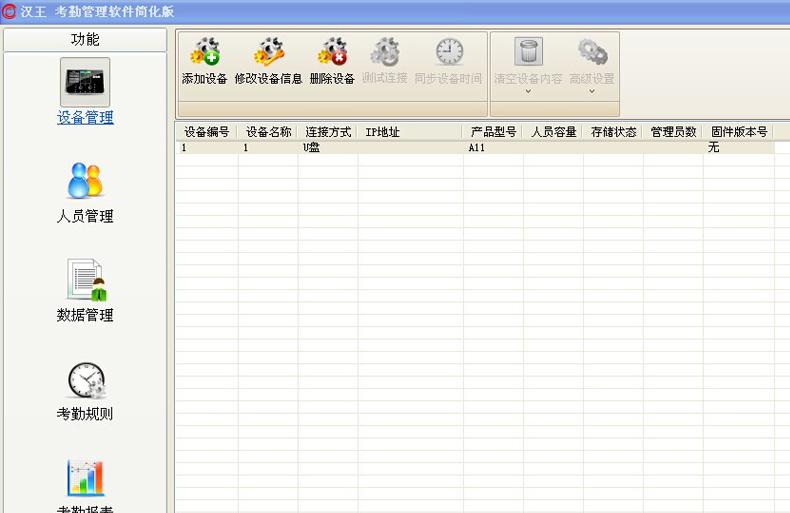Open 人员管理 people icon in sidebar
Viewport: 790px width, 513px height.
(x=85, y=180)
